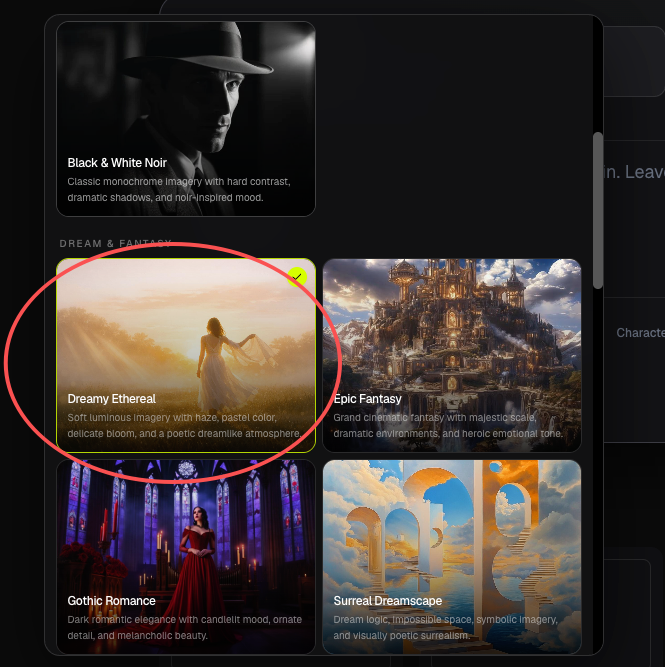Click the Black & White Noir title text
This screenshot has height=667, width=665.
pyautogui.click(x=117, y=162)
